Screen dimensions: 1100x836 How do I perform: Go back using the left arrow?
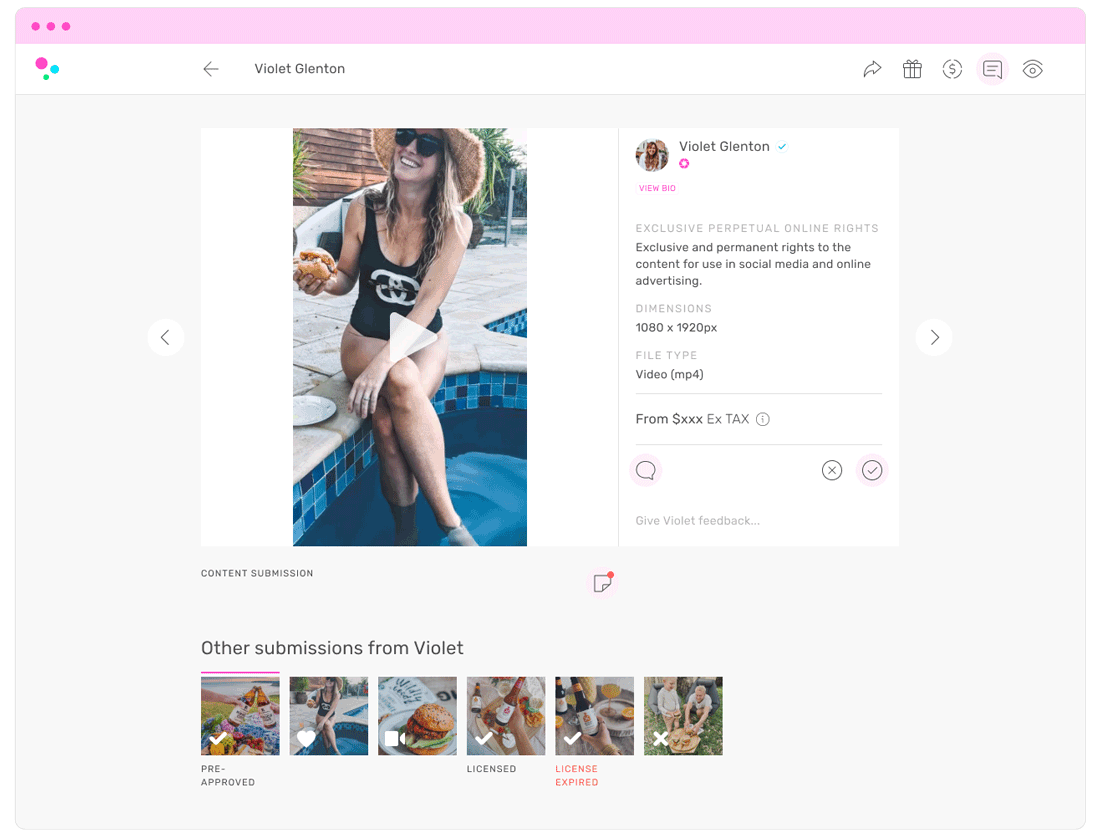click(x=210, y=69)
